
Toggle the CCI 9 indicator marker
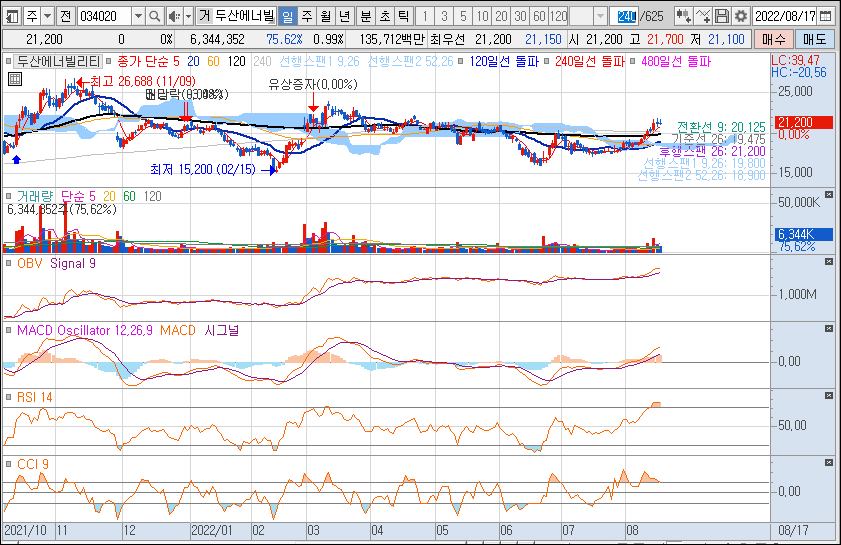tap(8, 464)
